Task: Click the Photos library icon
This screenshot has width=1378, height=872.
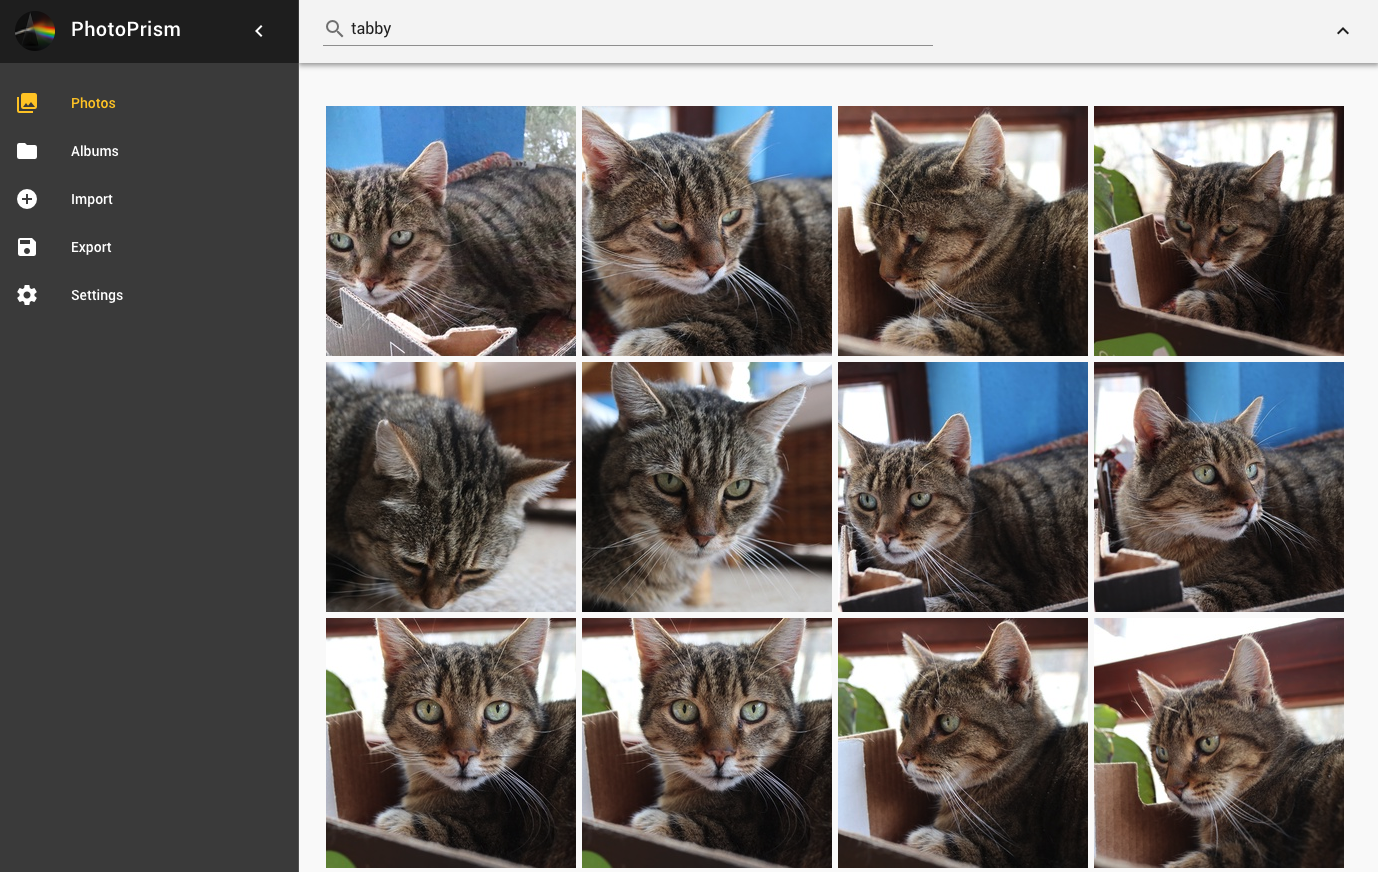Action: (27, 103)
